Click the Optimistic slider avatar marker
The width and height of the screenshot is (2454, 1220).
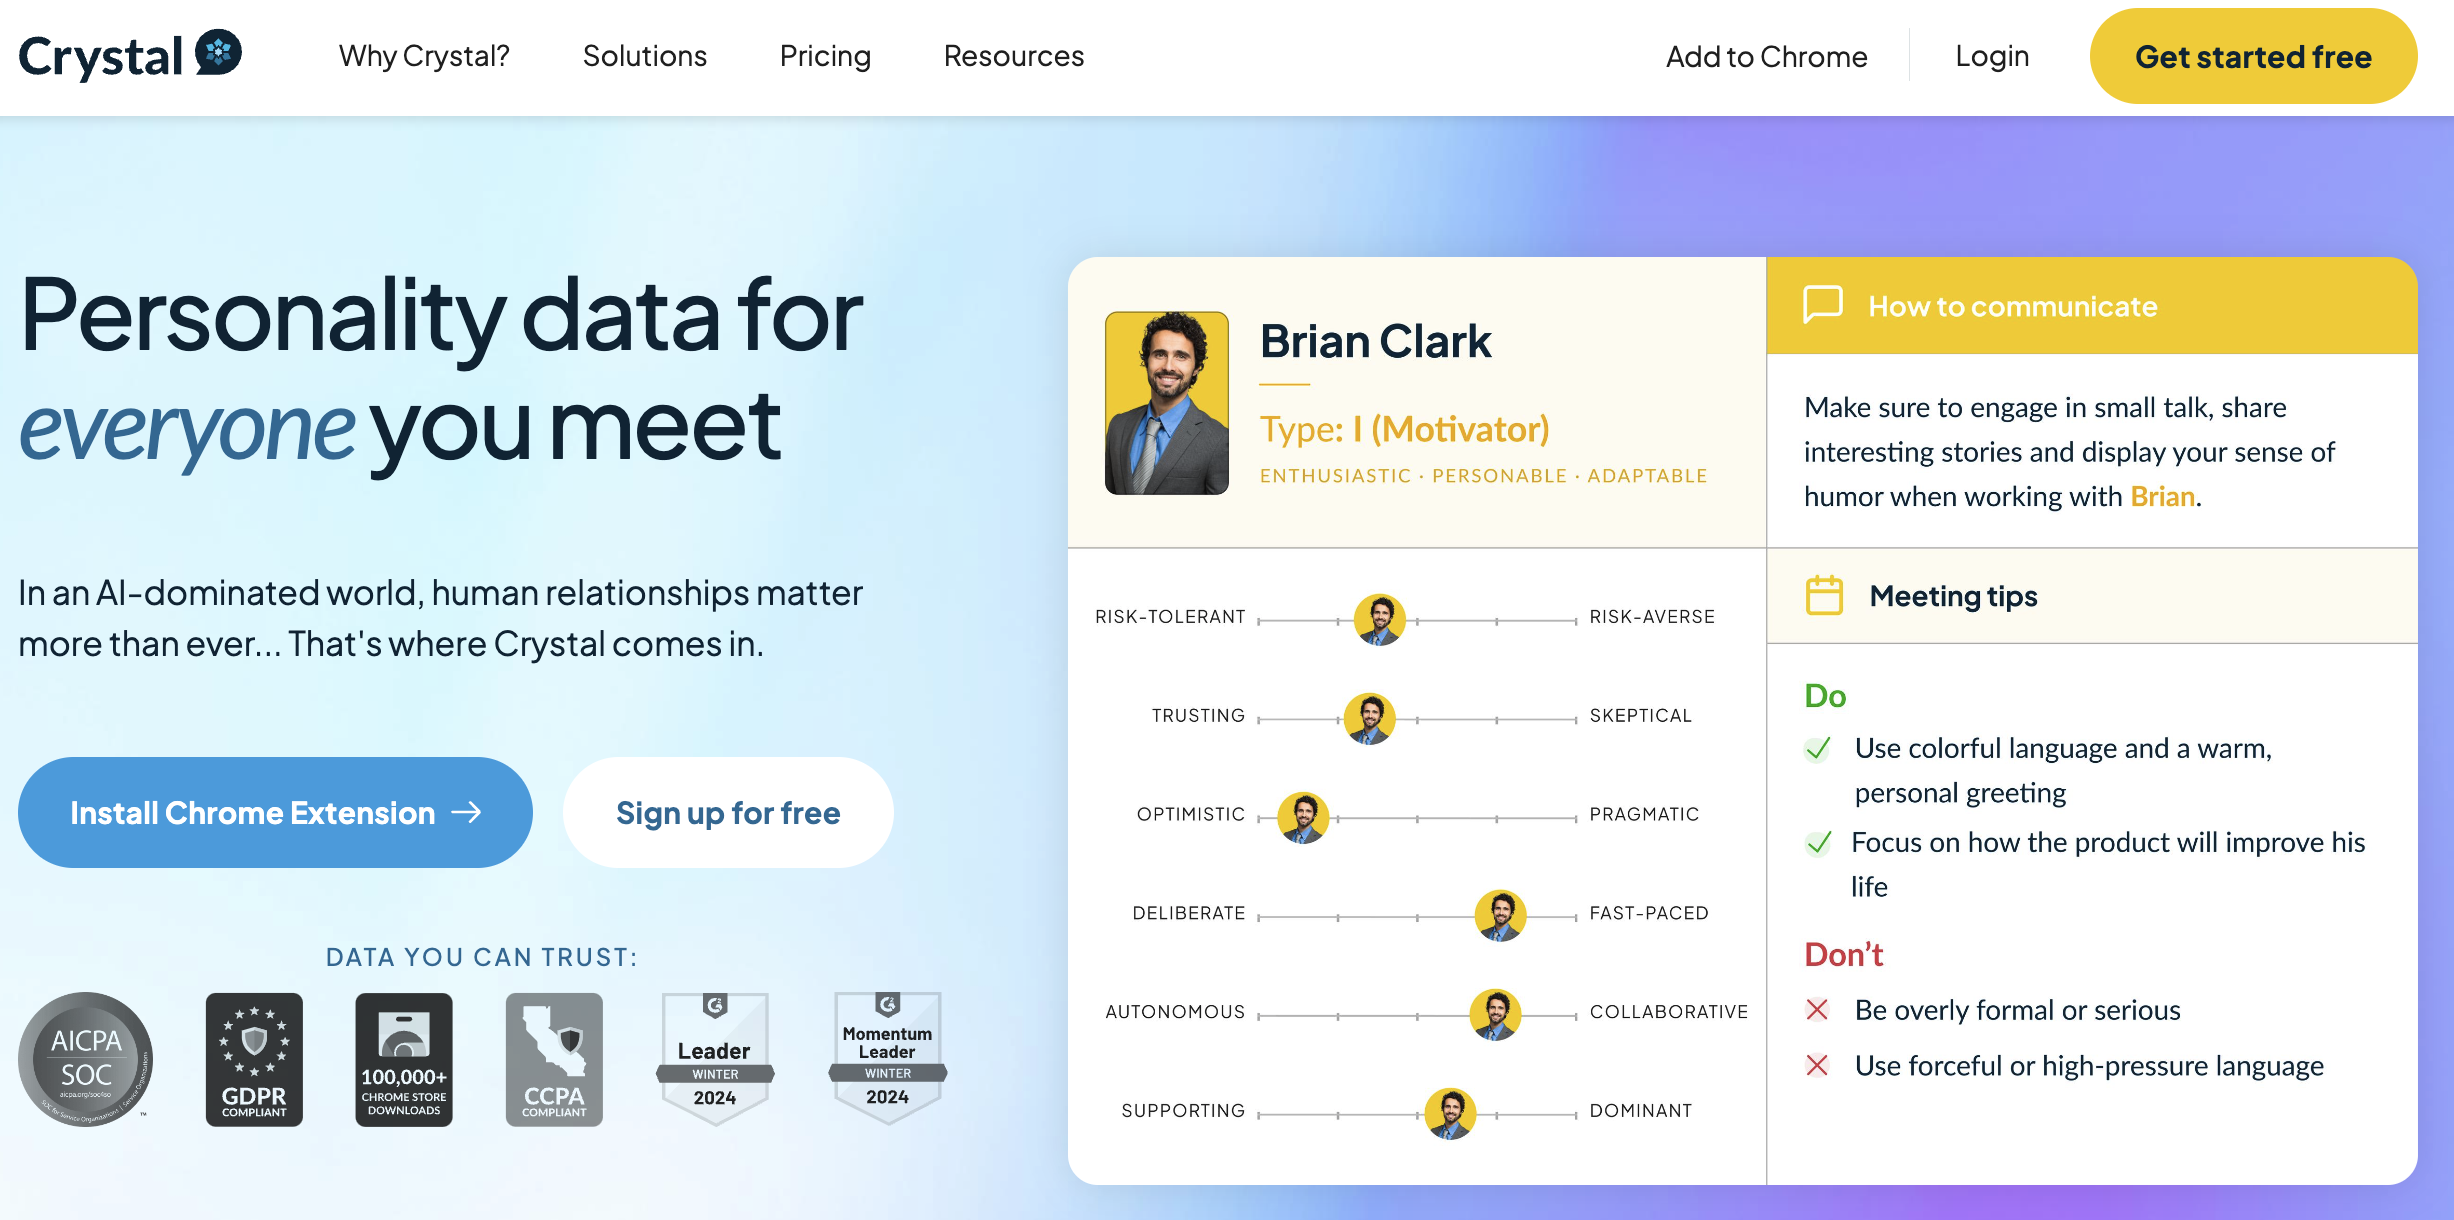(1303, 818)
